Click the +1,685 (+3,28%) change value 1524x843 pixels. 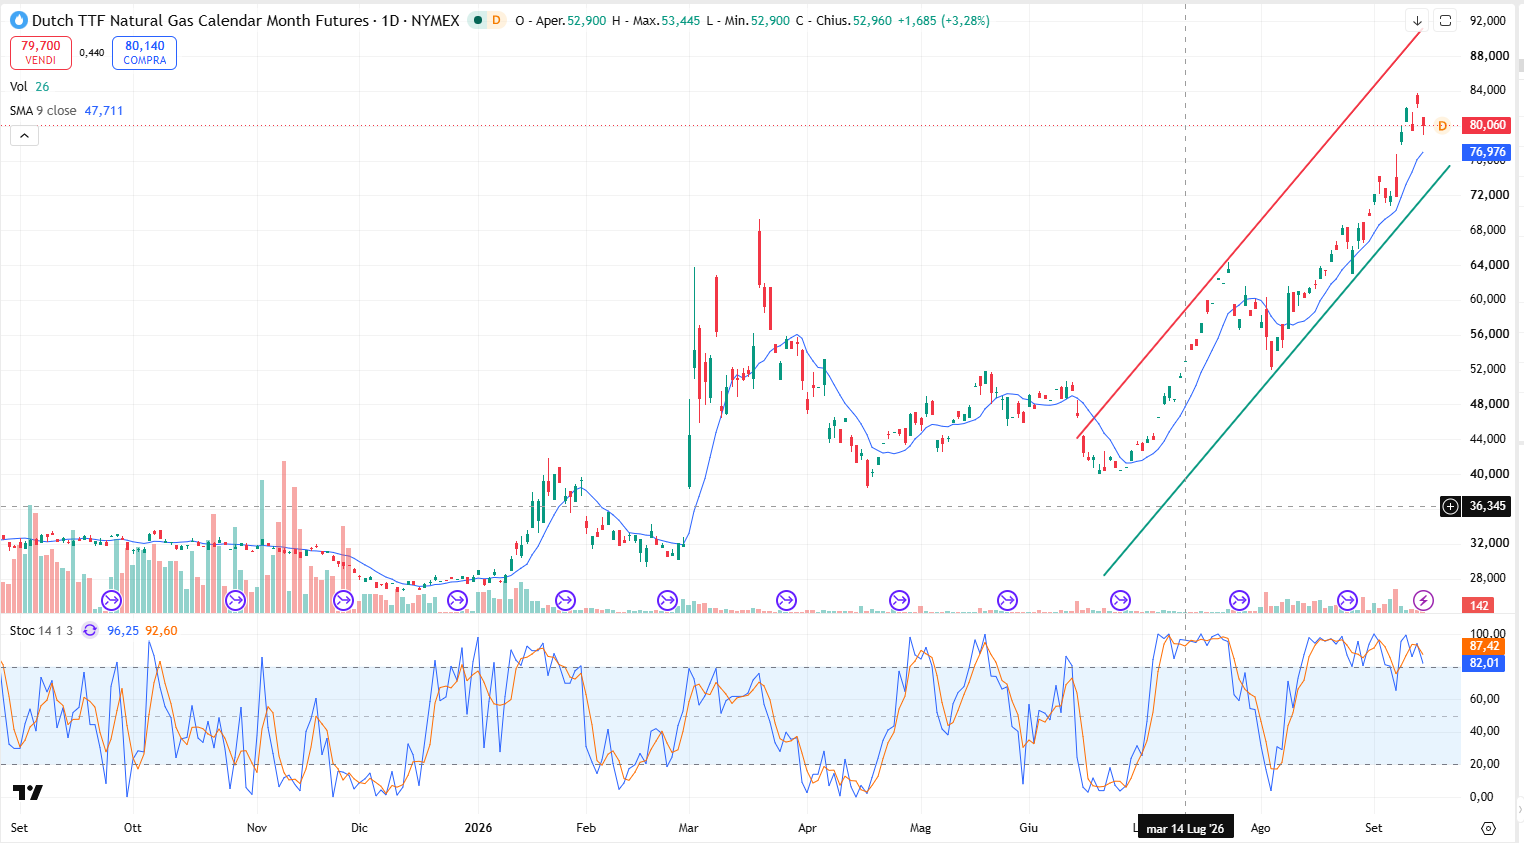(x=943, y=20)
